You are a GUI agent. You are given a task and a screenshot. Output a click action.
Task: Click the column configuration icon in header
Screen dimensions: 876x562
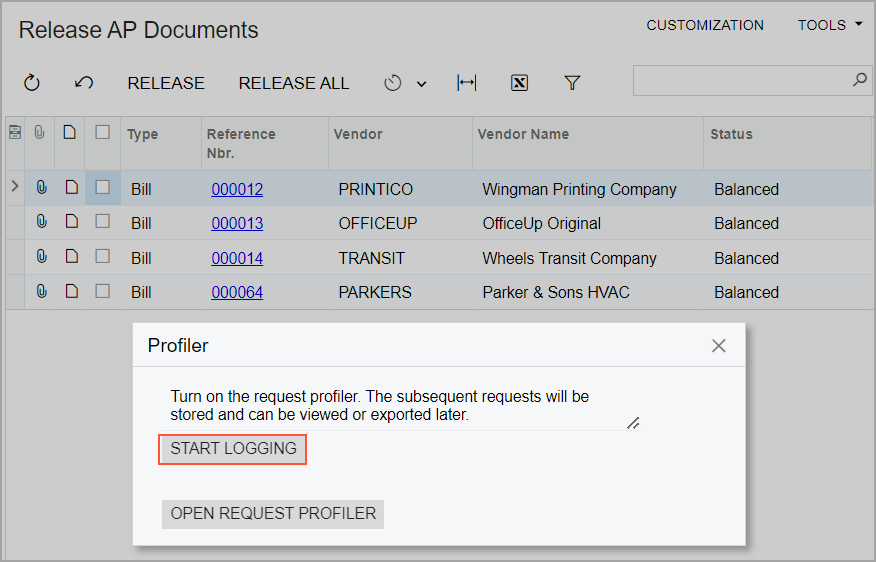(x=15, y=132)
